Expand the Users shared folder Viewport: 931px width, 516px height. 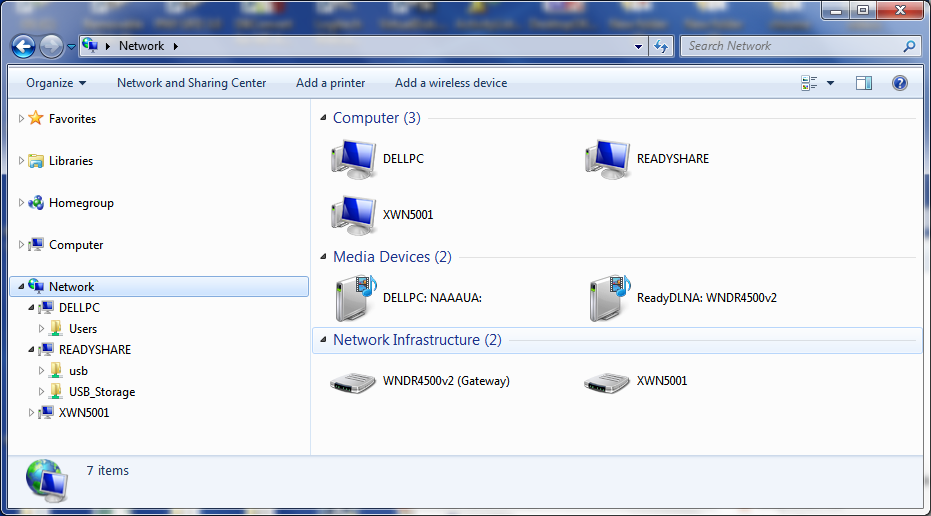tap(41, 329)
